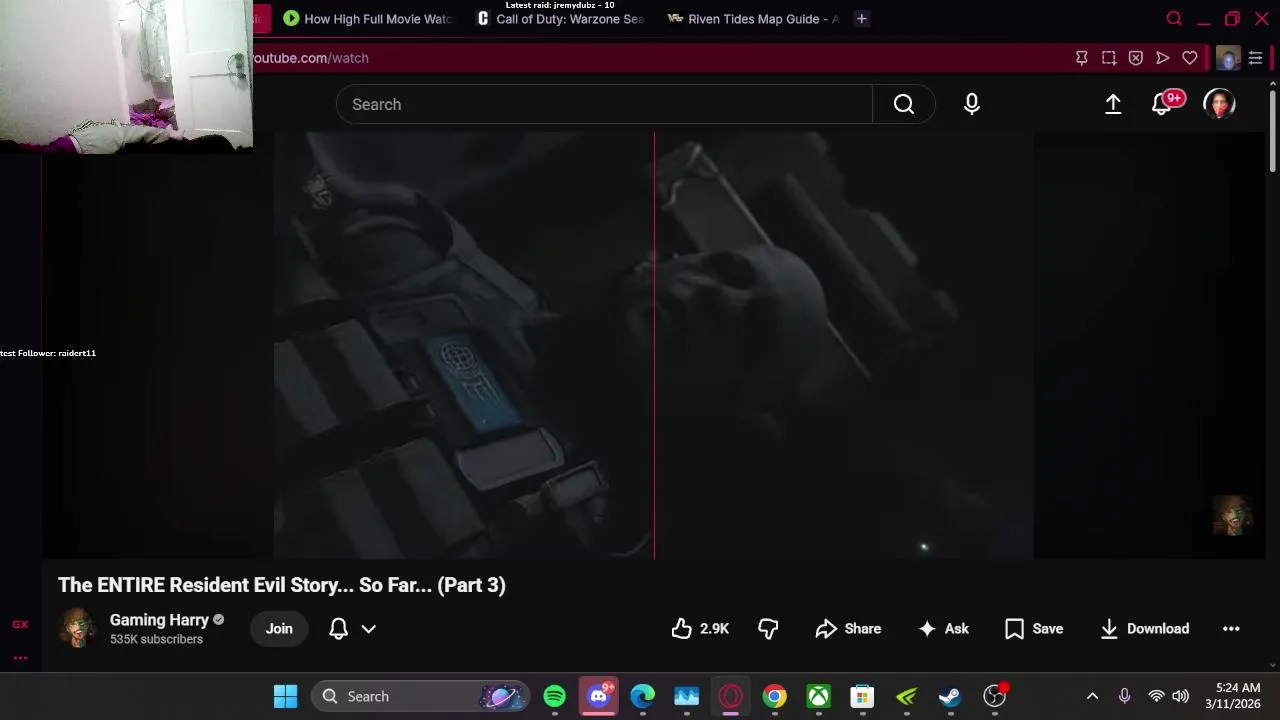This screenshot has width=1280, height=720.
Task: Switch to Riven Tides Map Guide tab
Action: pyautogui.click(x=752, y=19)
